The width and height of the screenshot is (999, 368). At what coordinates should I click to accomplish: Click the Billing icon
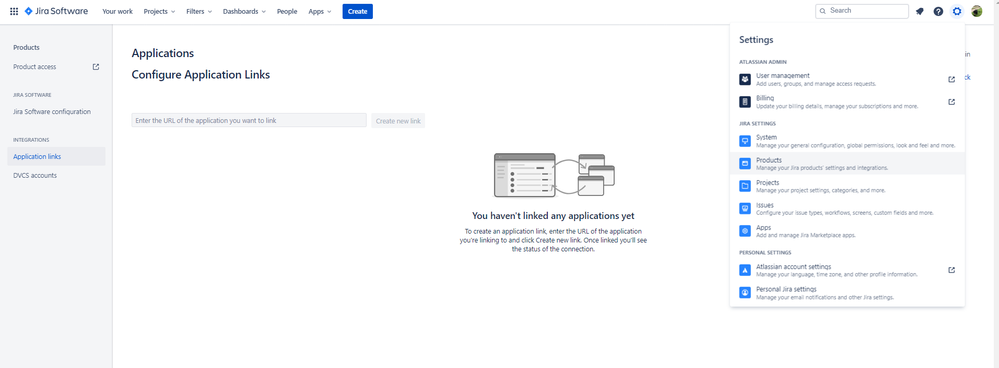pyautogui.click(x=745, y=102)
